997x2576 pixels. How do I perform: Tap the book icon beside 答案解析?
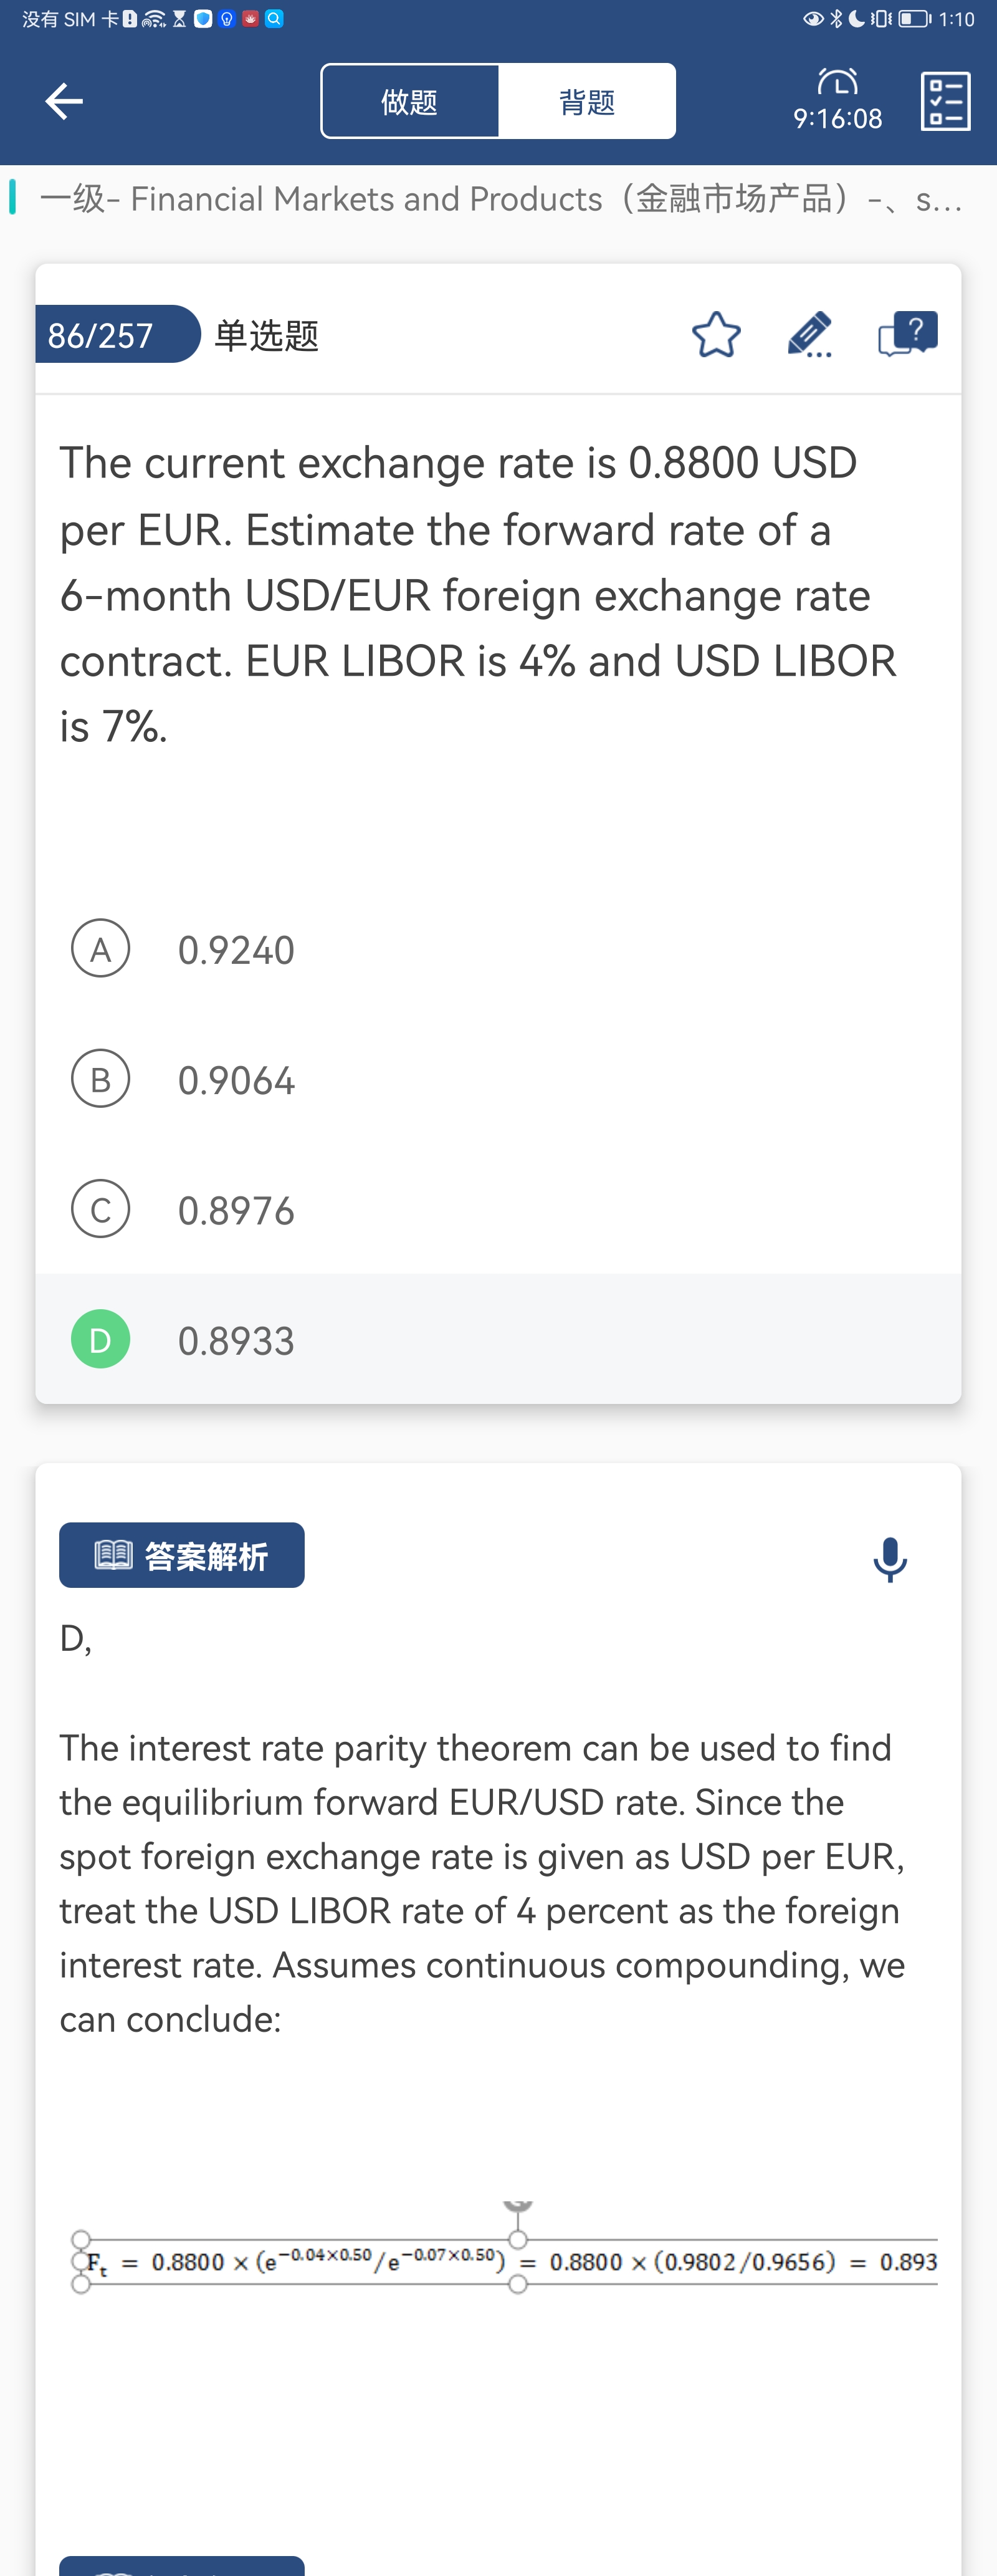pos(113,1555)
